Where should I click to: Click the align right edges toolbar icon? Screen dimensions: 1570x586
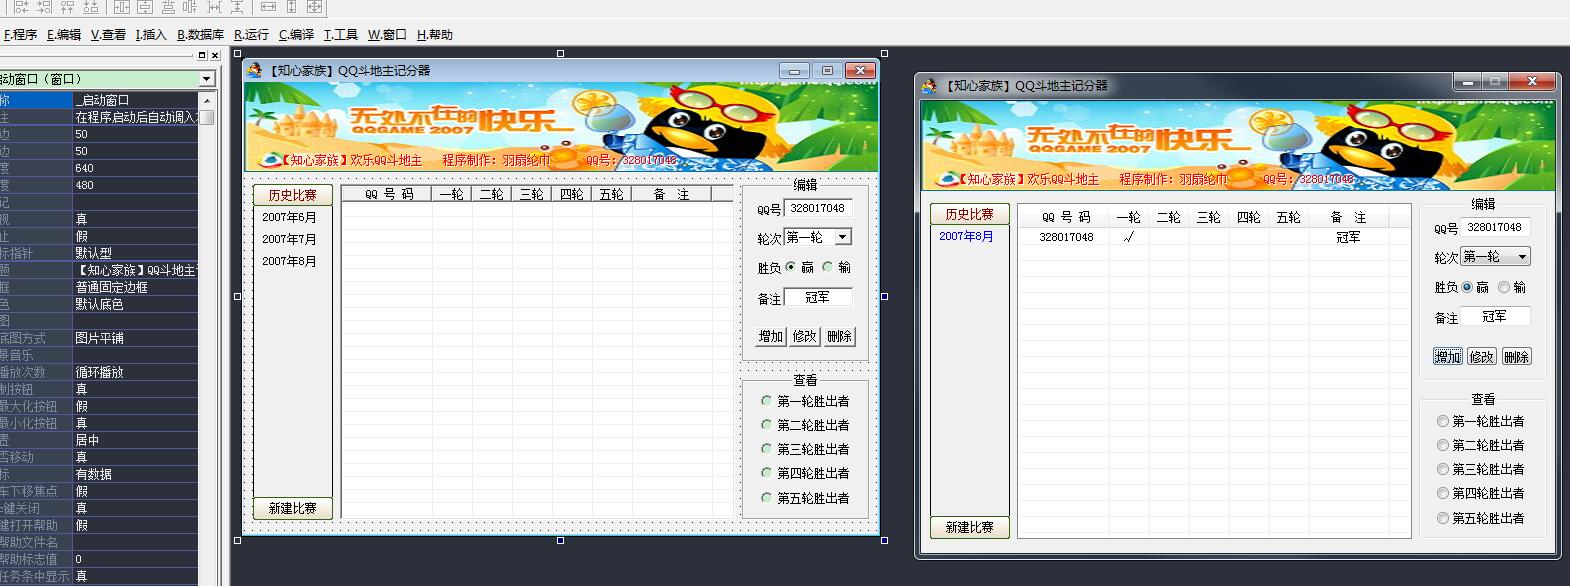tap(44, 6)
